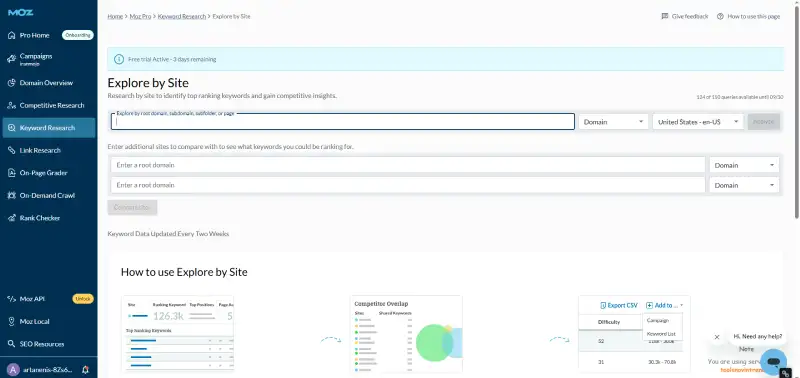Dismiss the 'Need any help?' chat popup
This screenshot has height=378, width=800.
[x=717, y=337]
